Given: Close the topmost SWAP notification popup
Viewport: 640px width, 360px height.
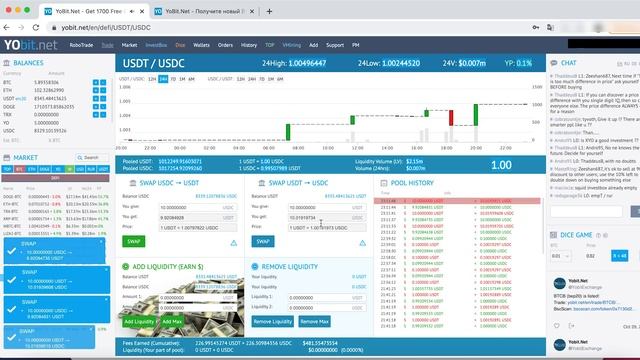Looking at the screenshot, I should point(101,242).
